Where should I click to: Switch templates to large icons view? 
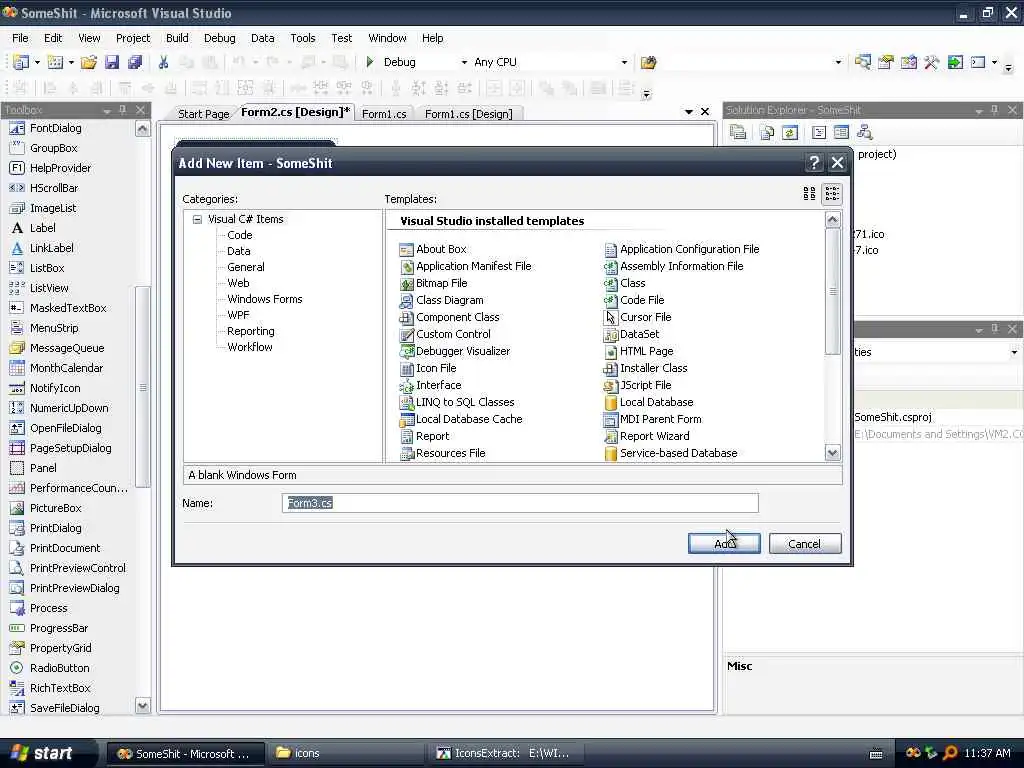click(x=809, y=193)
